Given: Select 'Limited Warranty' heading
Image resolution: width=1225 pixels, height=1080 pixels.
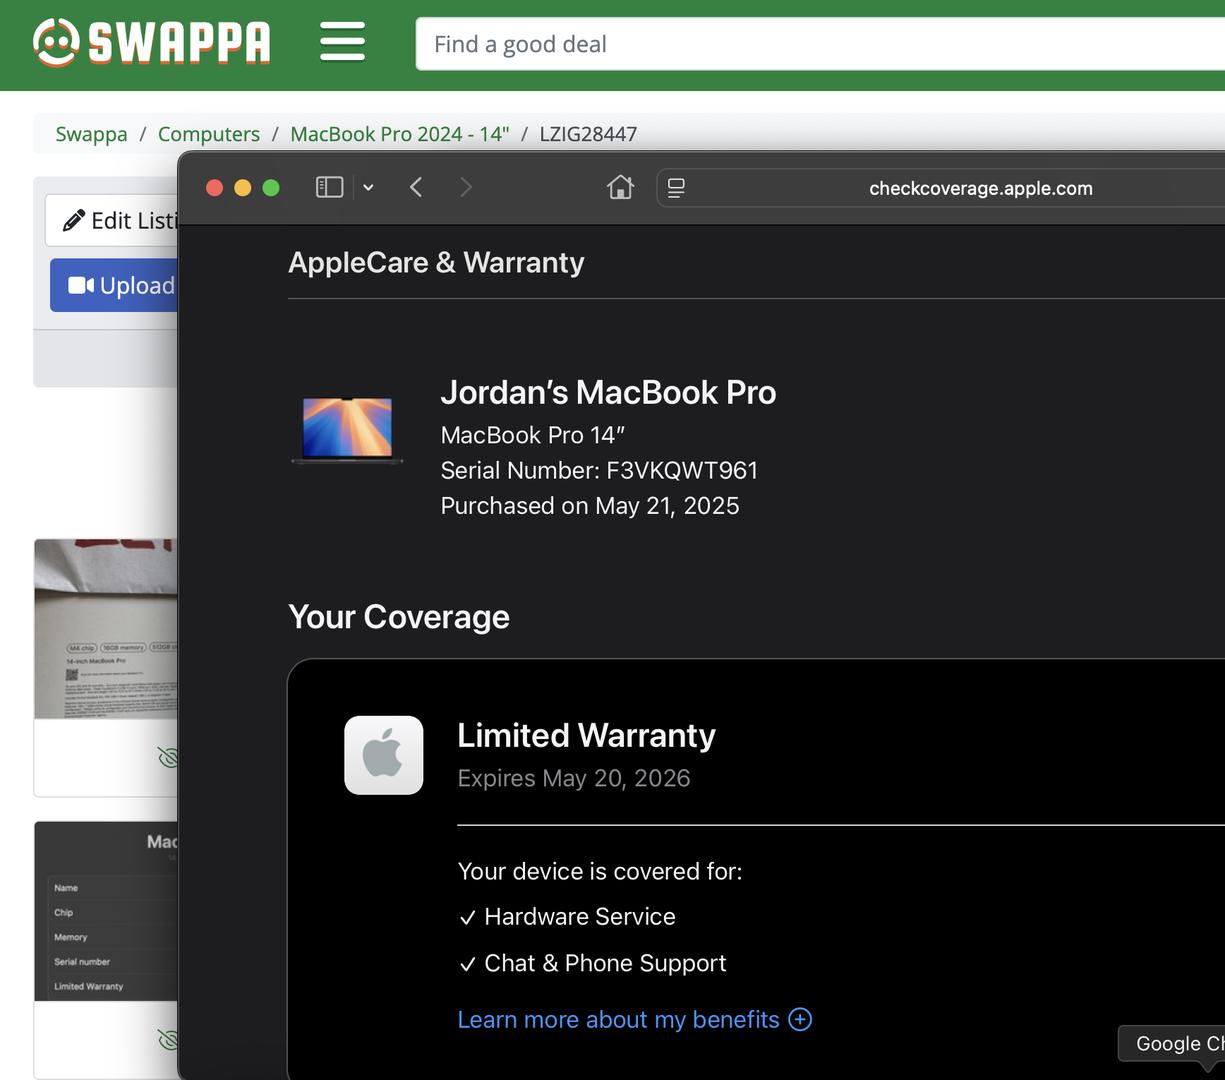Looking at the screenshot, I should point(586,736).
